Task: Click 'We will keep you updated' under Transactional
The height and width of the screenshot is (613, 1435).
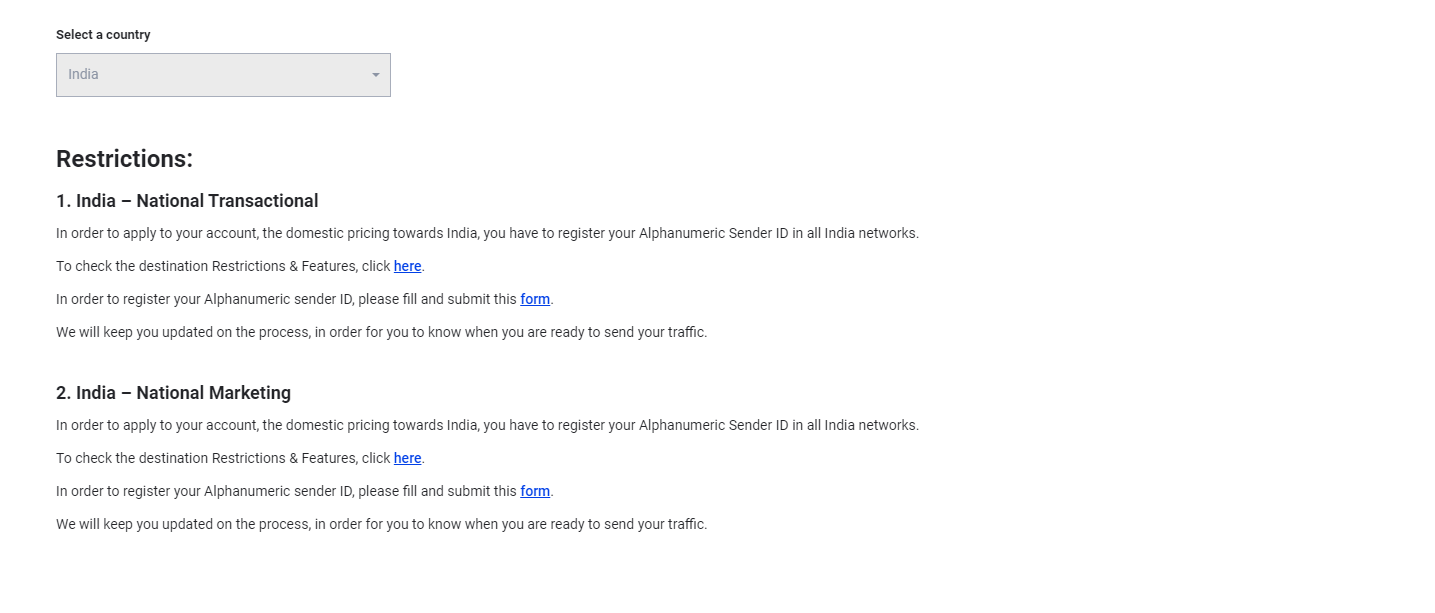Action: [381, 332]
